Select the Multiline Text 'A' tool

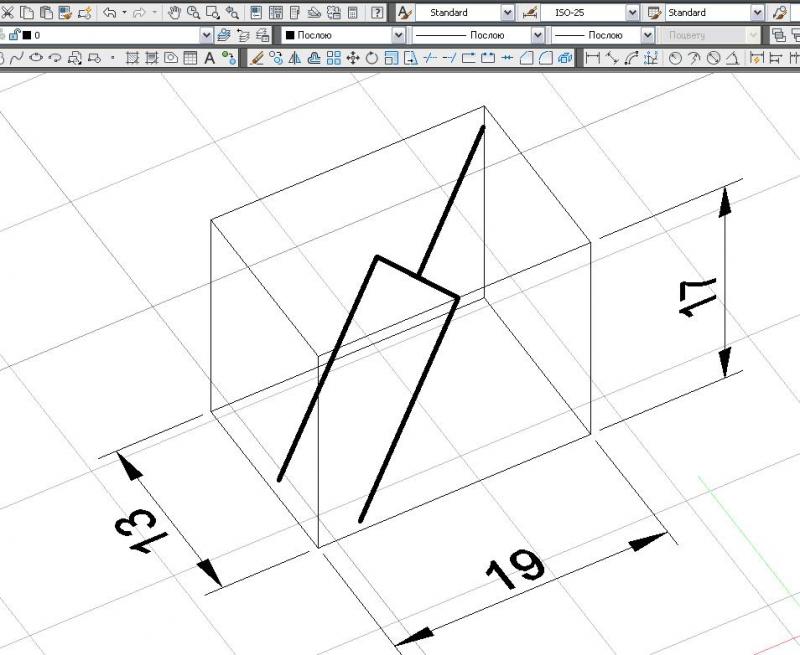click(x=210, y=58)
